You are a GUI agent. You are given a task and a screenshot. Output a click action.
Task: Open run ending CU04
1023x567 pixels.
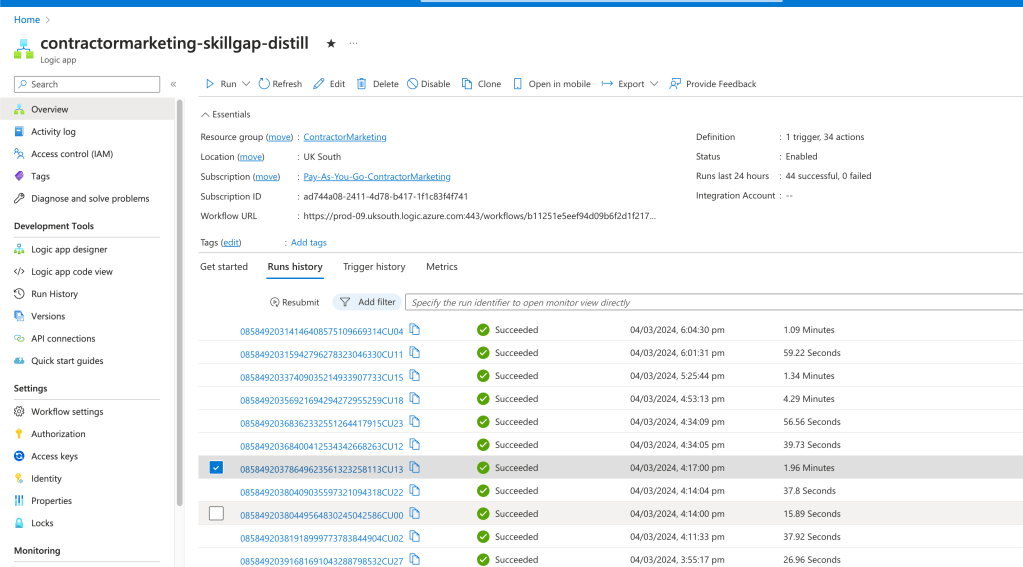click(322, 331)
